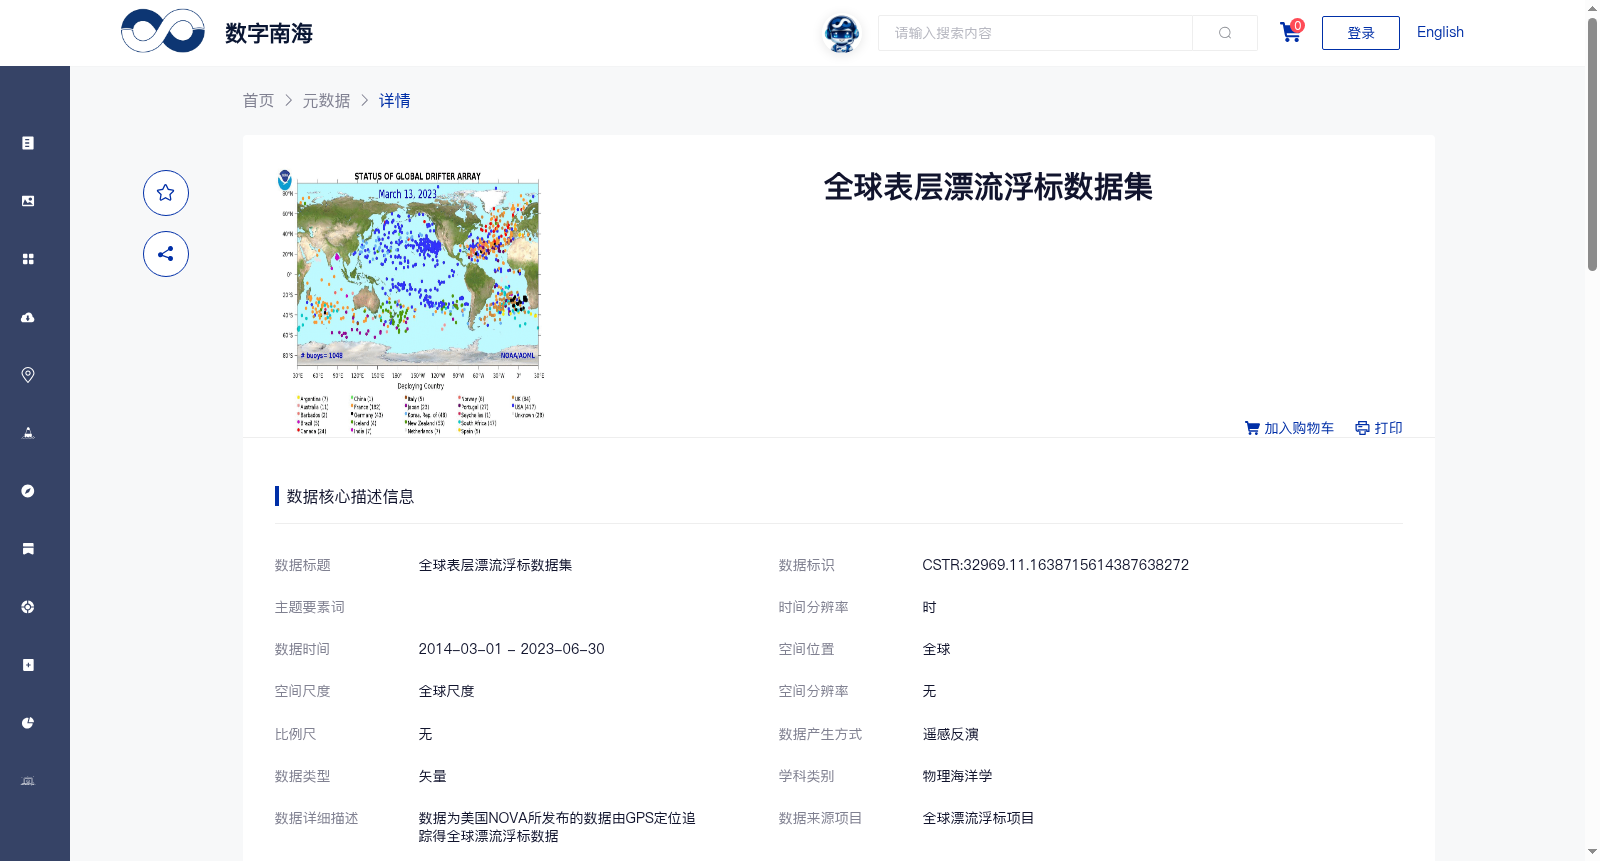1600x861 pixels.
Task: Click the description starting 数据为美国NOVA所发布
Action: (557, 827)
